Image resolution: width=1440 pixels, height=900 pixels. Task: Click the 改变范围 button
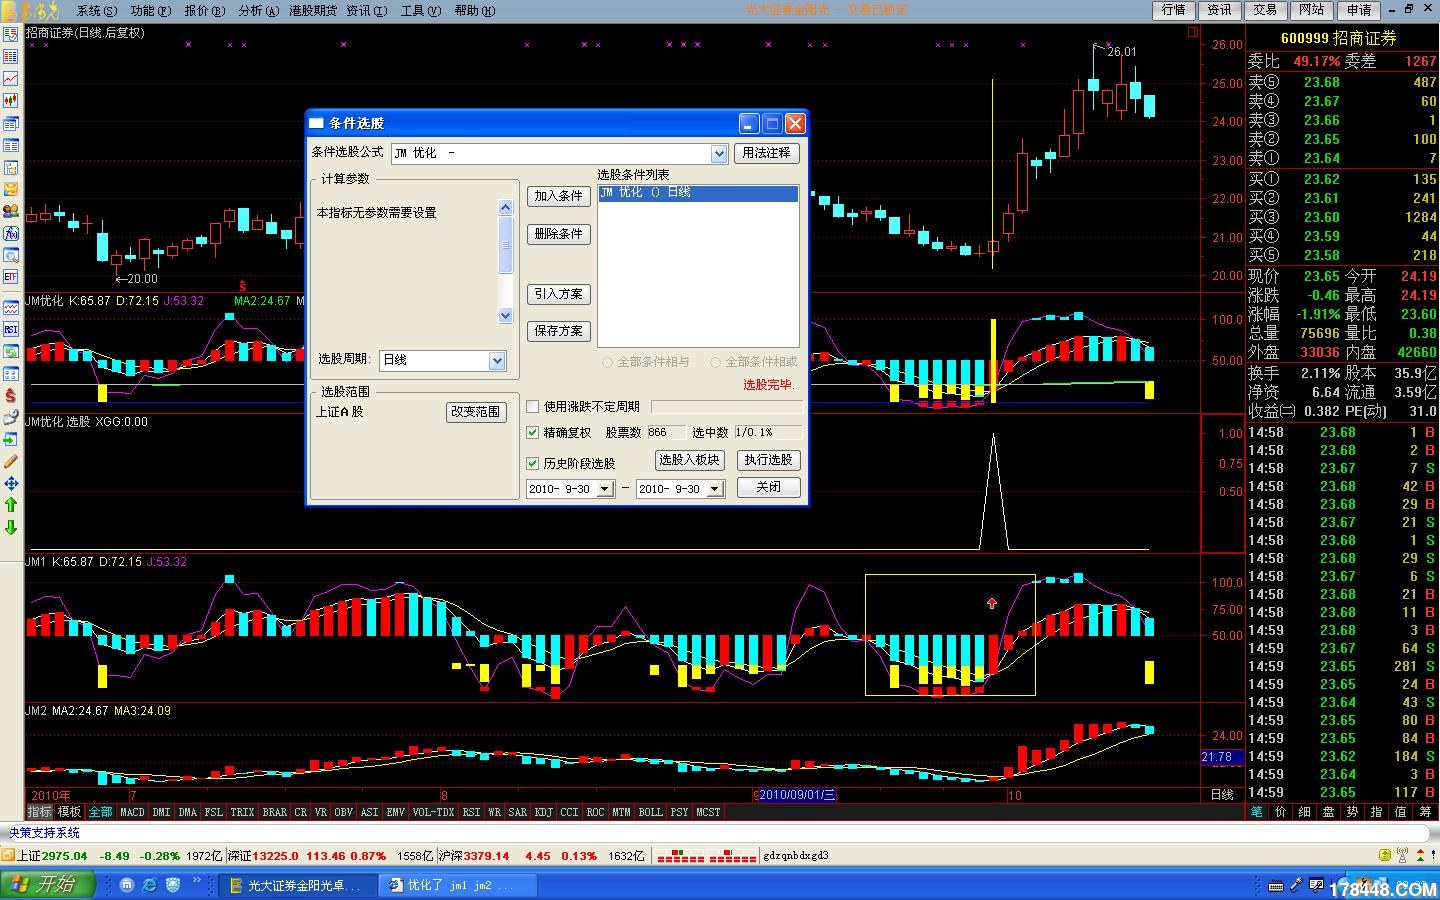pyautogui.click(x=475, y=412)
